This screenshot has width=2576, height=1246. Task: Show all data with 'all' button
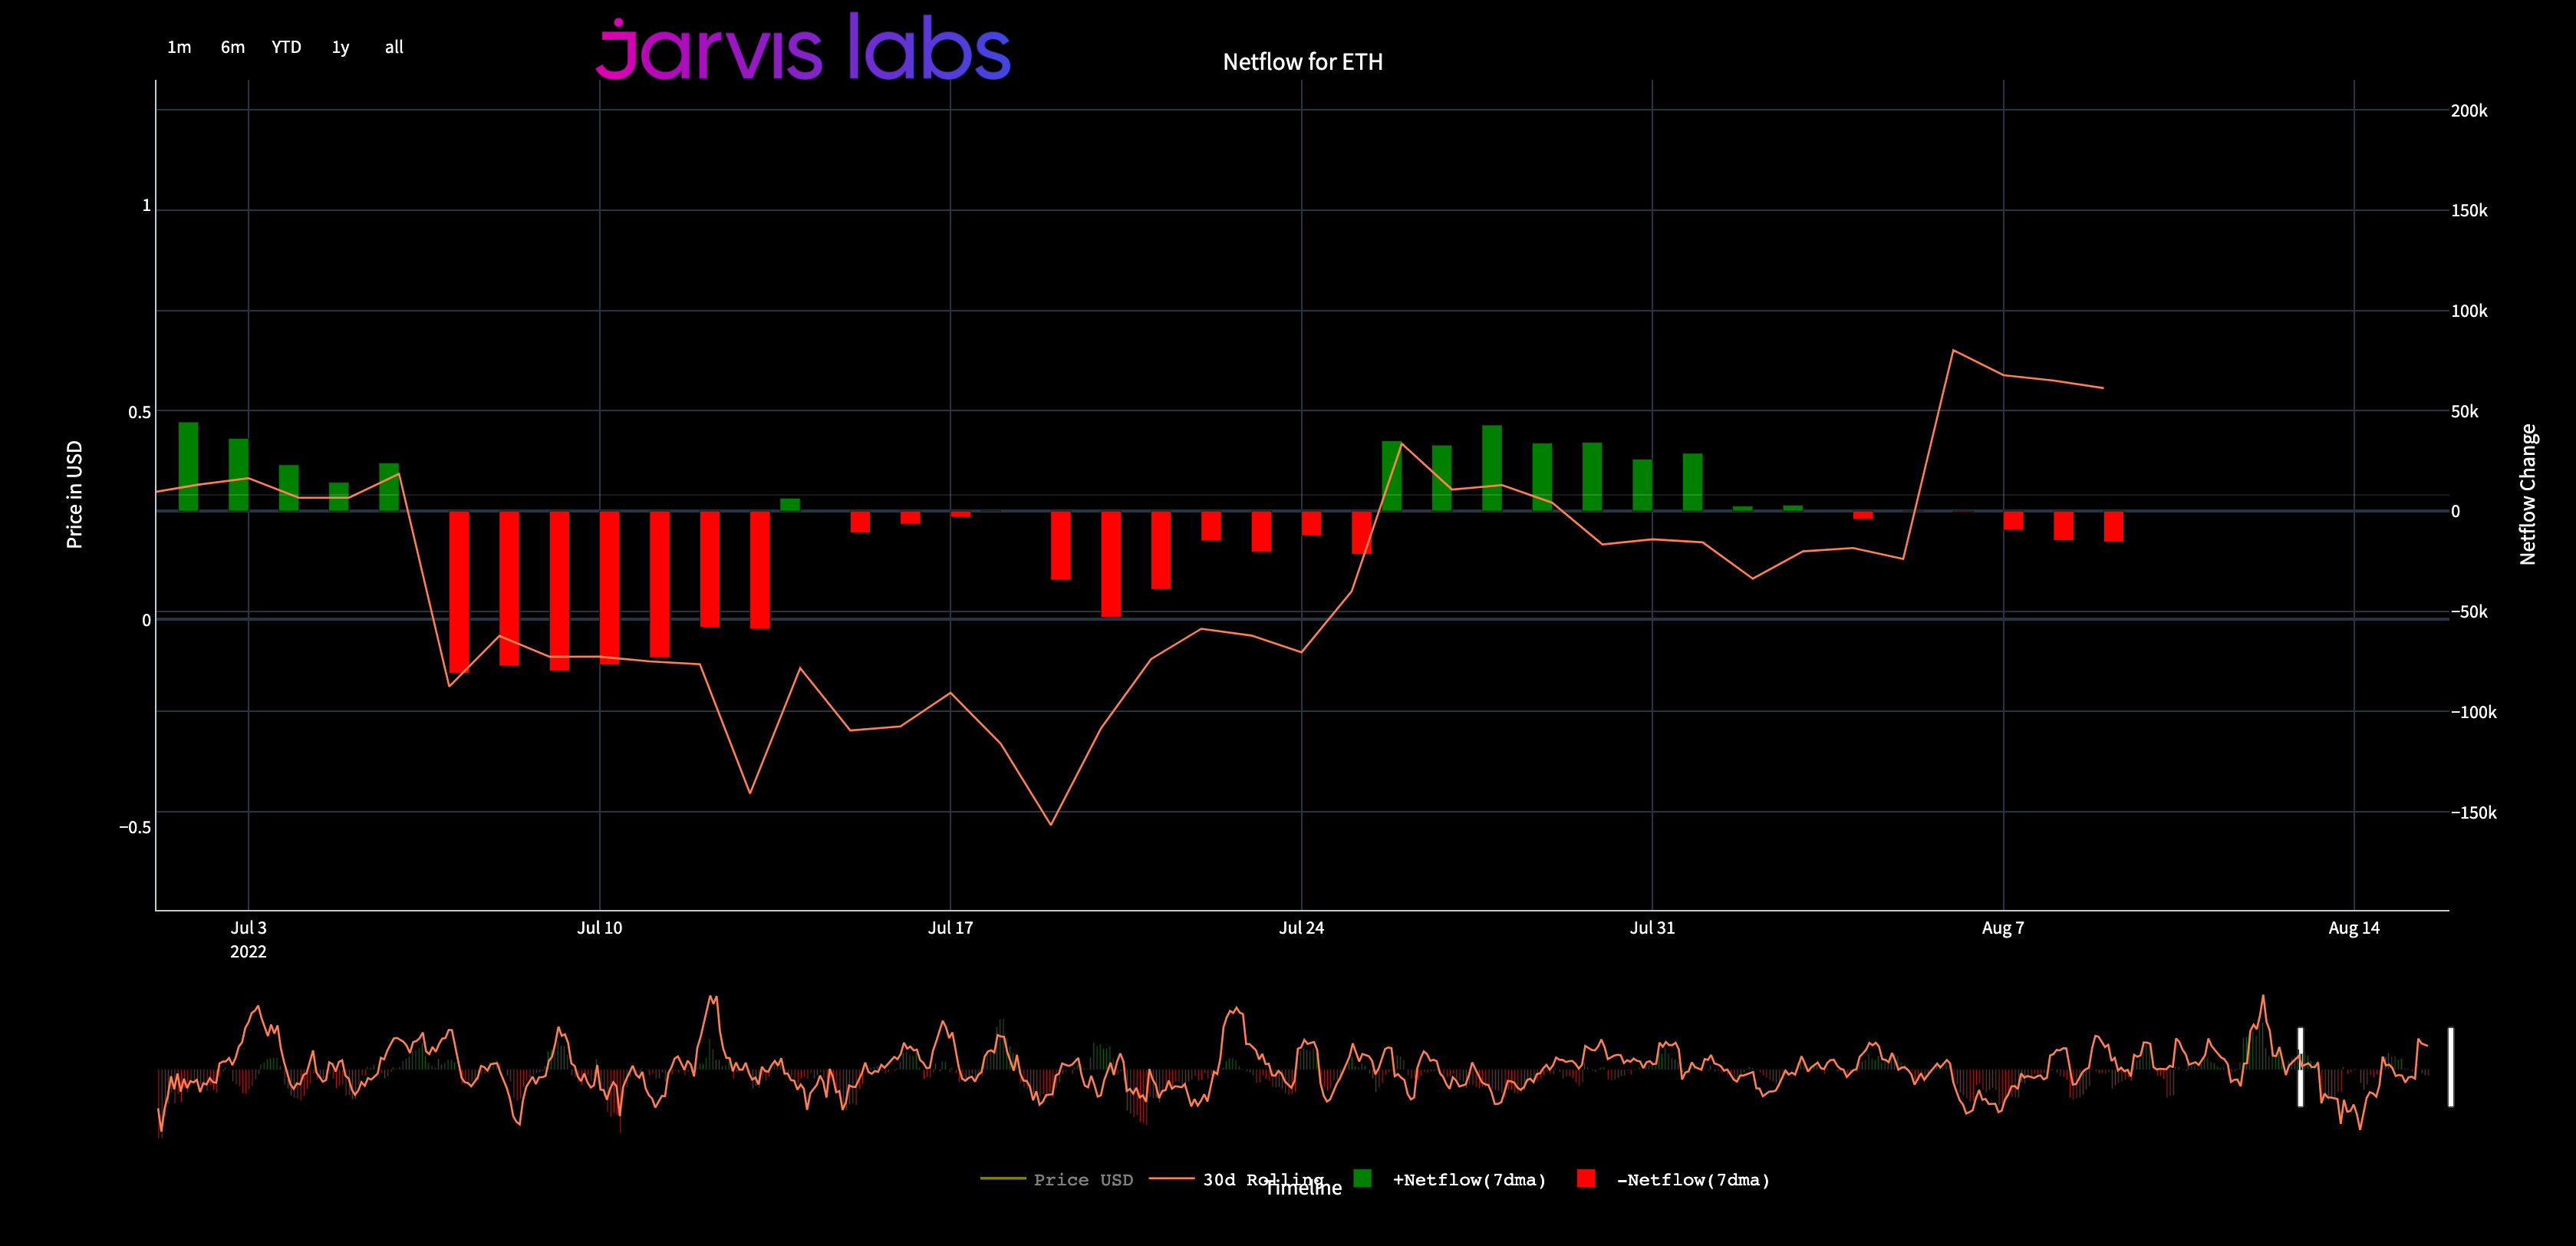[394, 47]
